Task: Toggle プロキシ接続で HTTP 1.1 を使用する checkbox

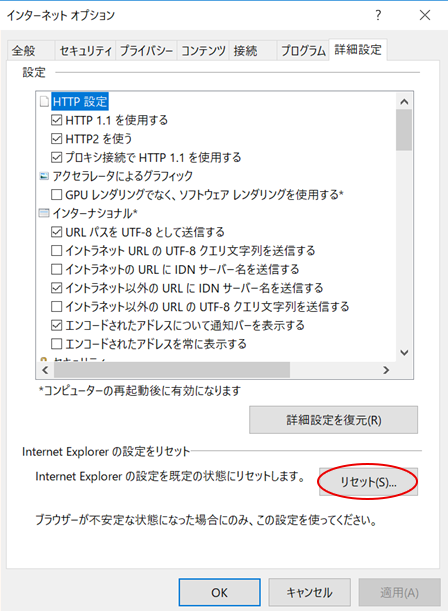Action: (56, 157)
